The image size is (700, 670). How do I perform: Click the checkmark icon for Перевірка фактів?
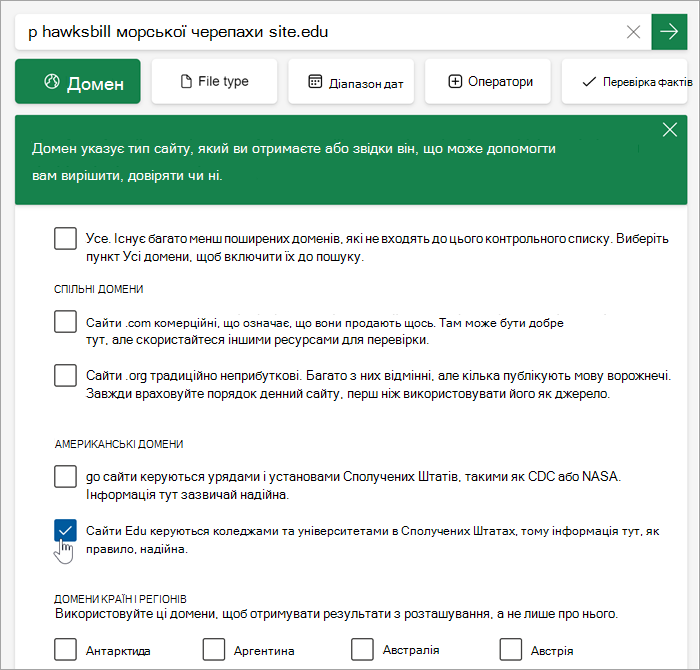point(589,82)
